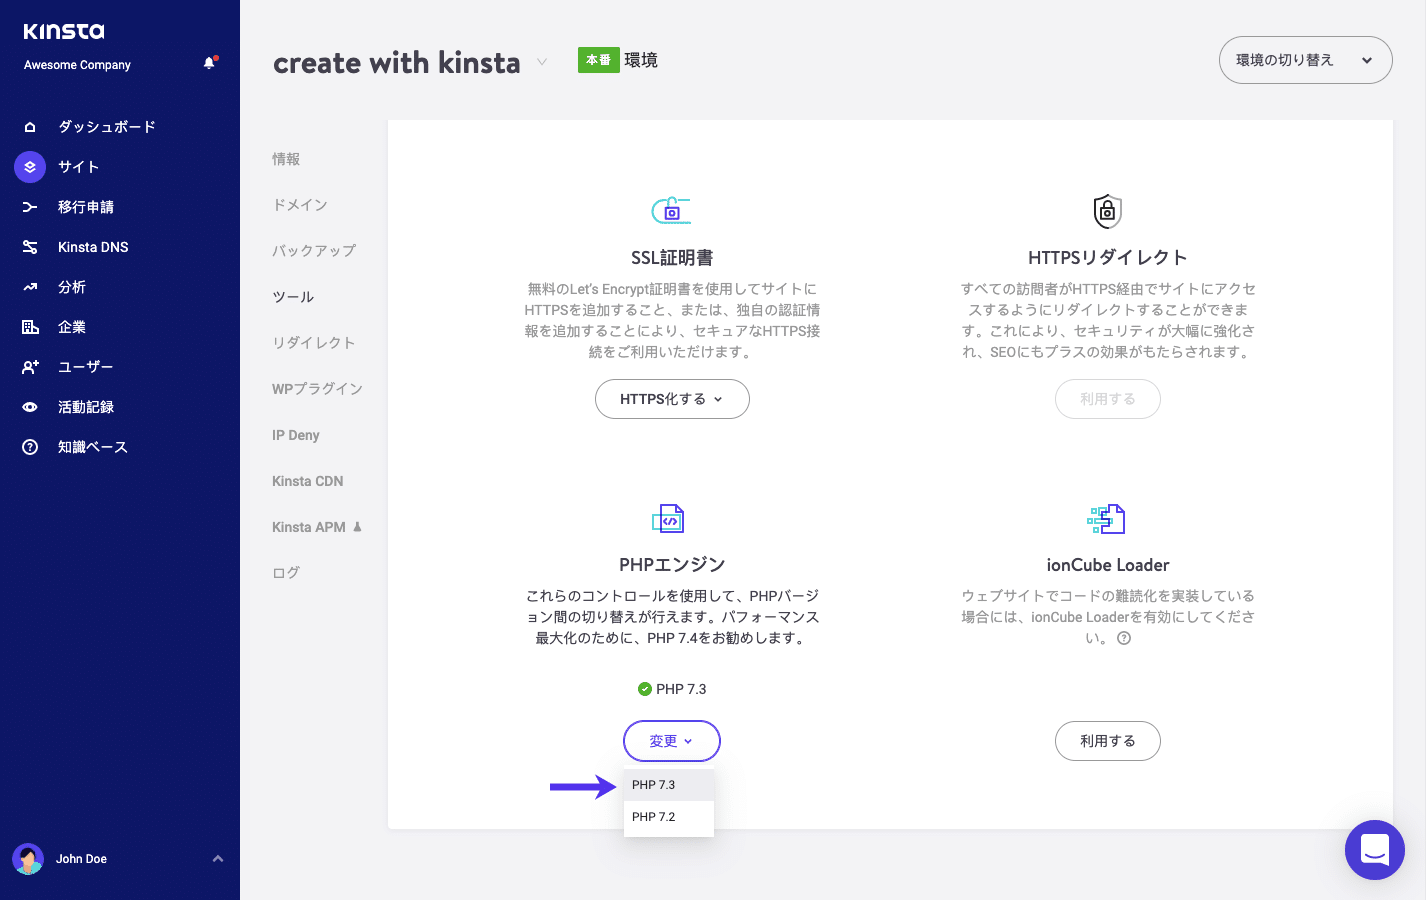1426x900 pixels.
Task: Open the live chat bubble icon
Action: click(1375, 849)
